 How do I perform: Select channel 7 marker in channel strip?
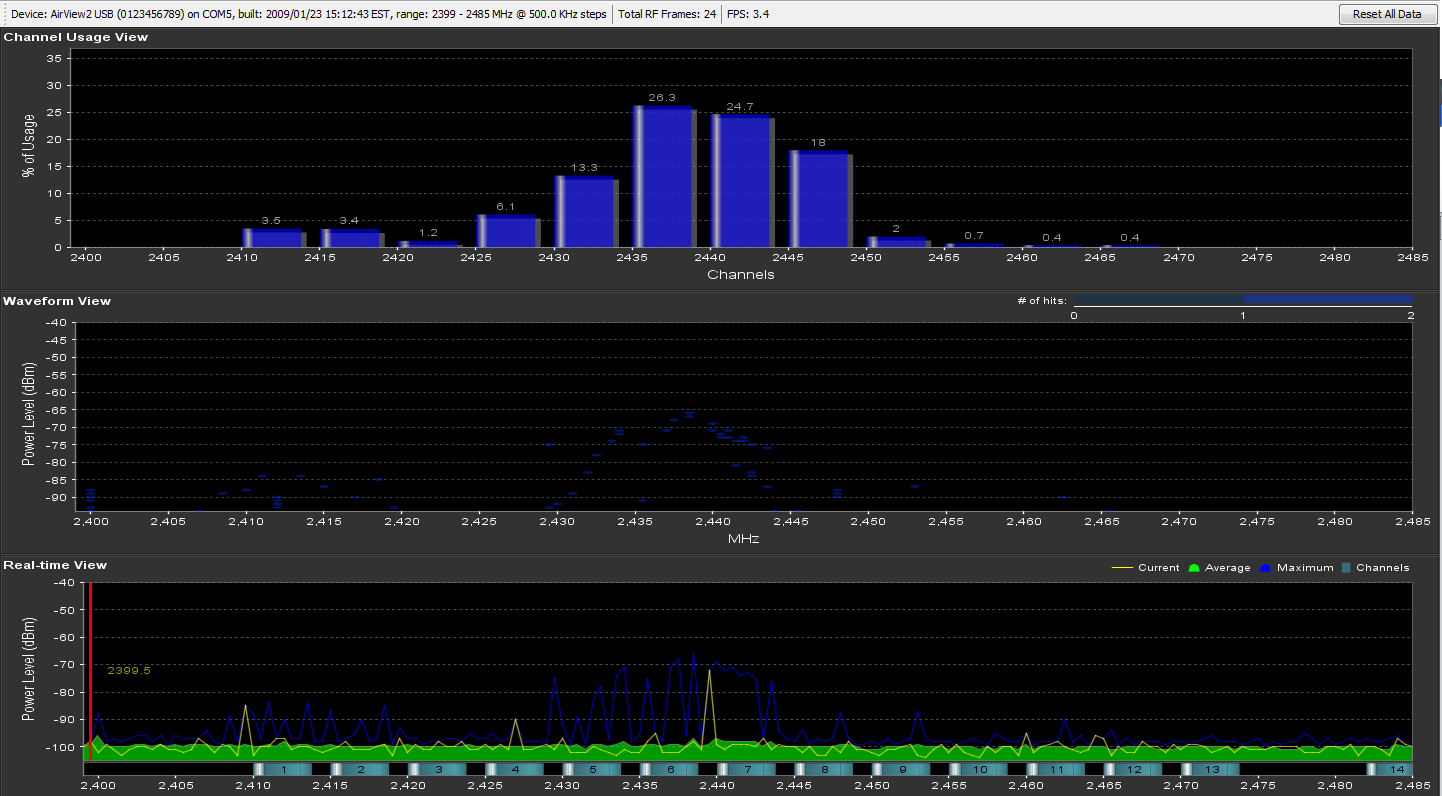click(x=746, y=769)
